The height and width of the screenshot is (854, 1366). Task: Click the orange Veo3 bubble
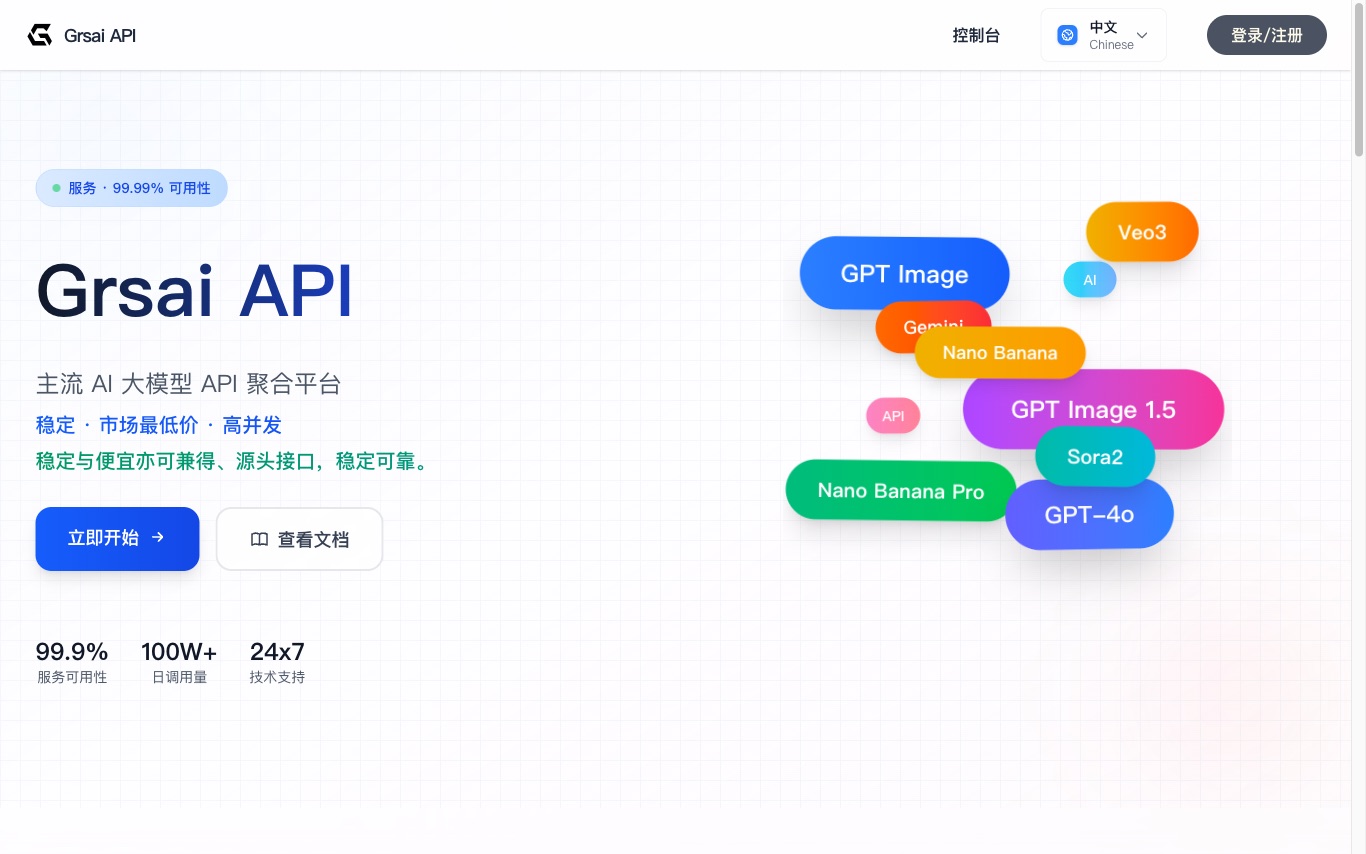(1142, 232)
